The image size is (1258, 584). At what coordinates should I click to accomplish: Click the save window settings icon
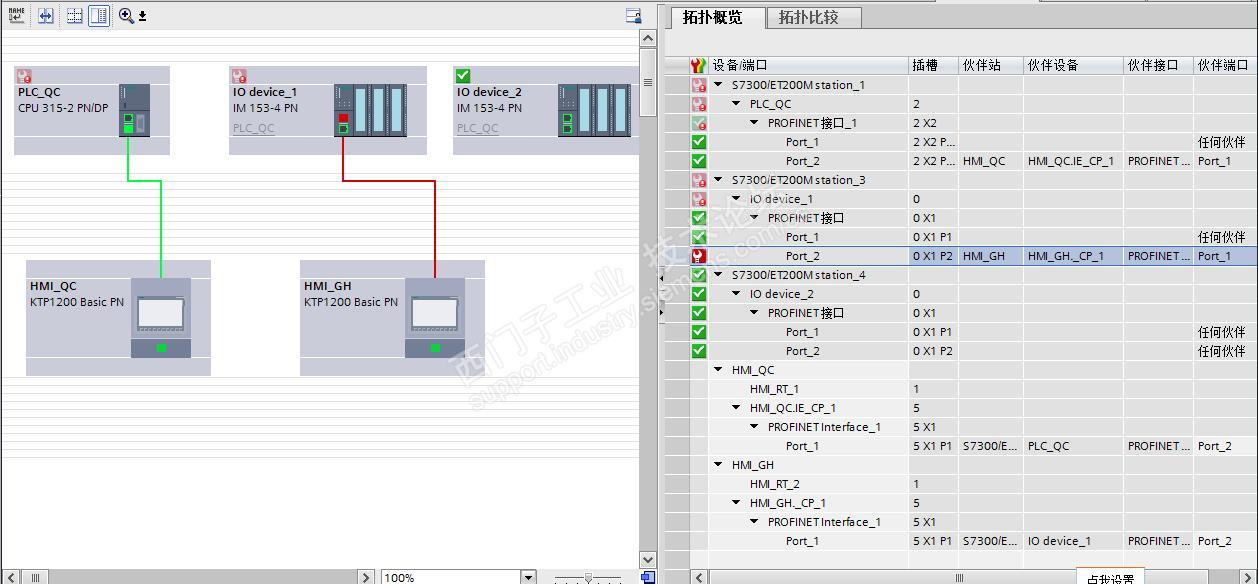tap(633, 16)
